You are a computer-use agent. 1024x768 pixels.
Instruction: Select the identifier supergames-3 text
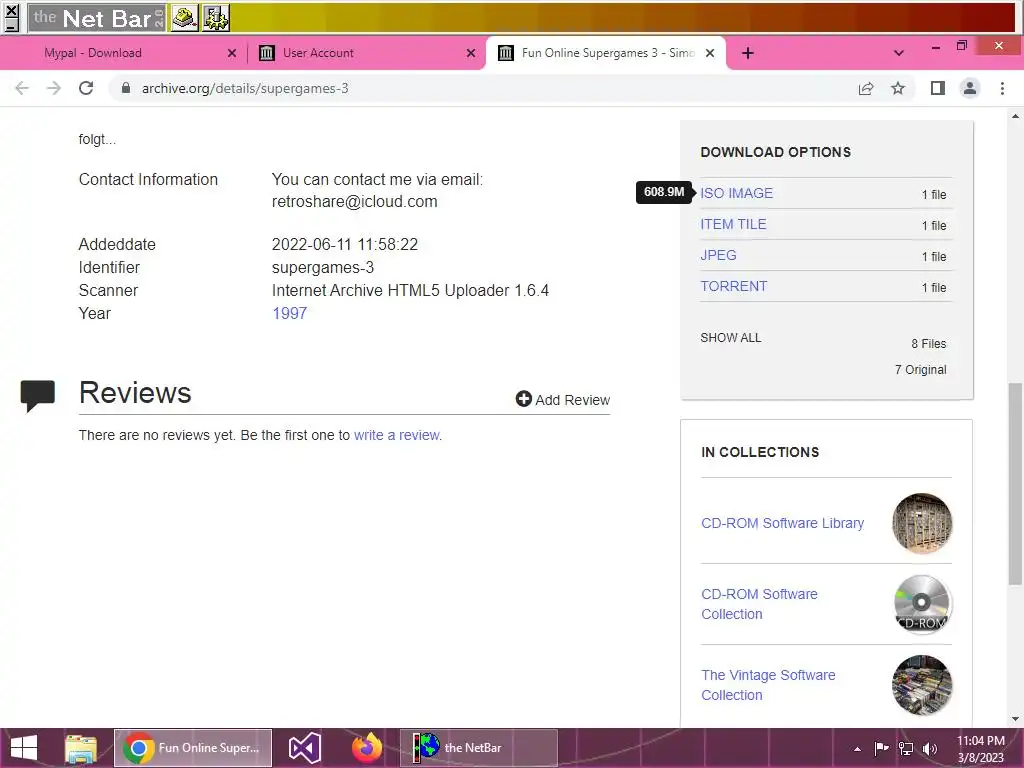tap(323, 268)
